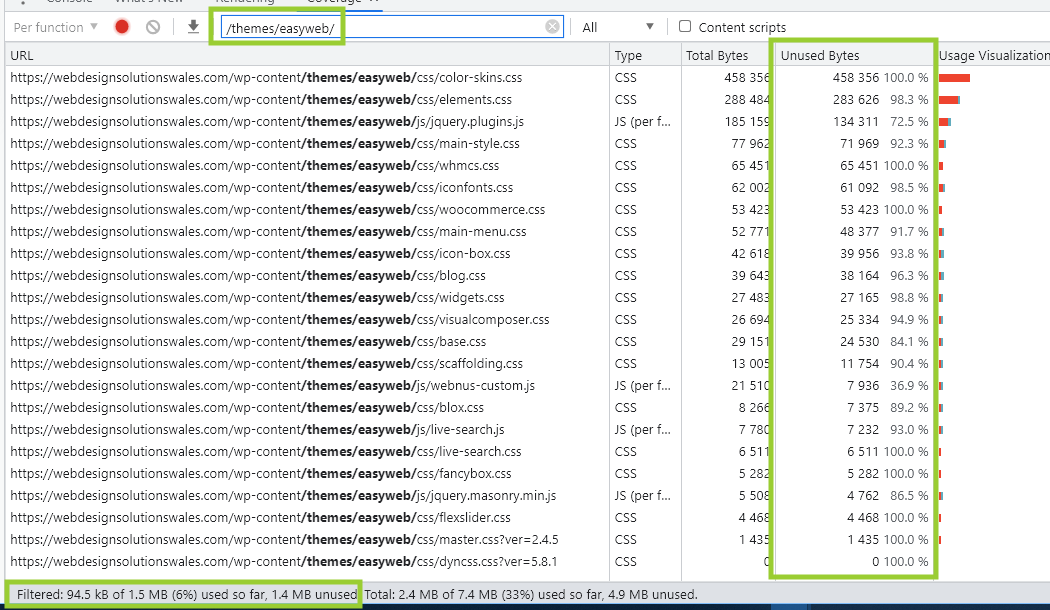Select the widgets.css URL row
1050x610 pixels.
click(528, 297)
